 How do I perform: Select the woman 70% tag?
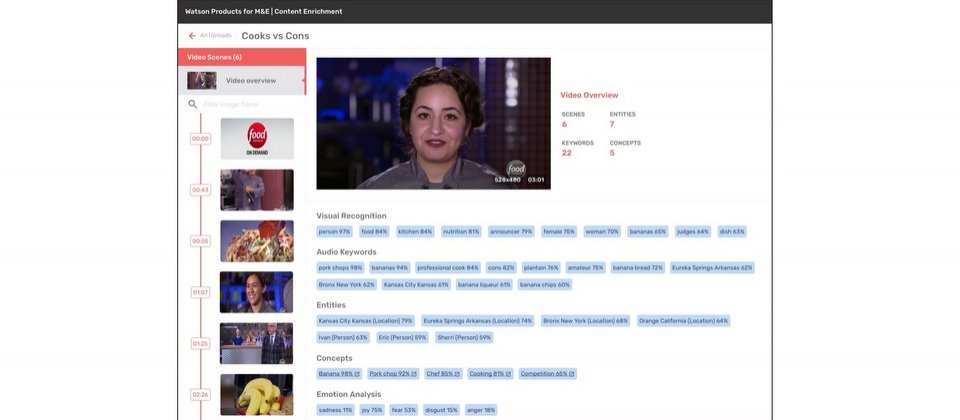(602, 231)
